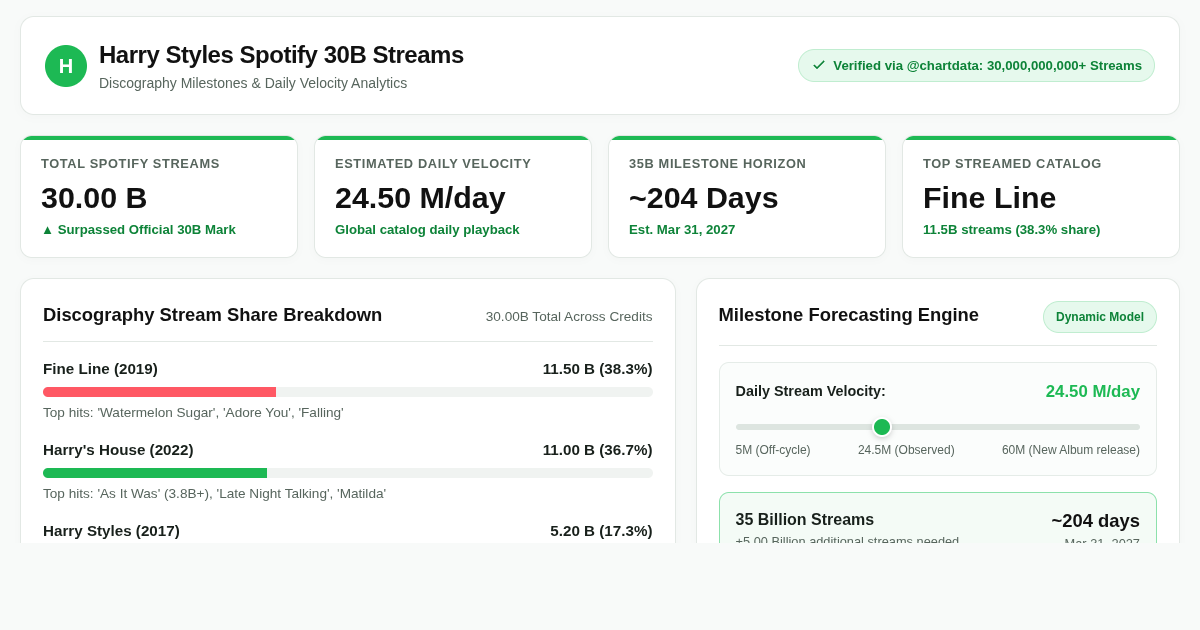Click the verified checkmark icon

click(819, 65)
